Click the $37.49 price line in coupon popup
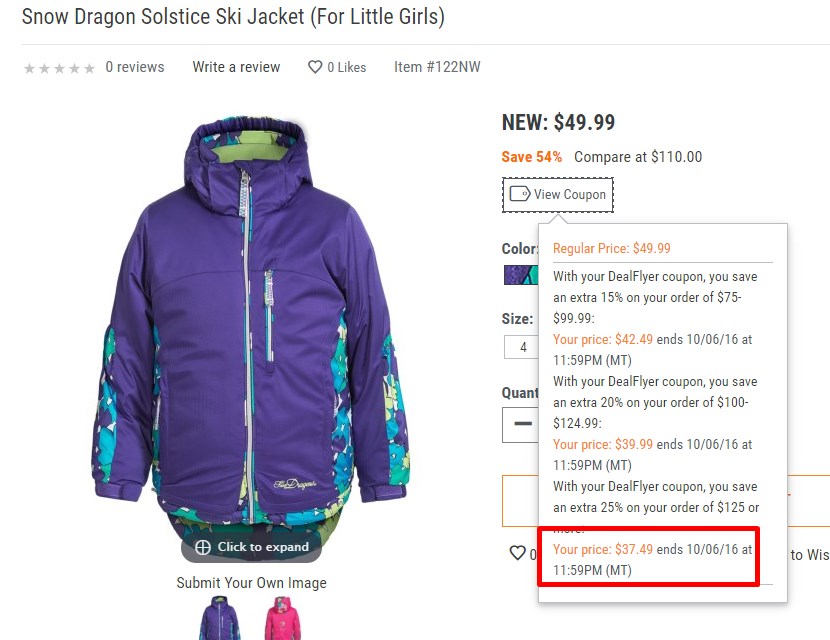This screenshot has height=640, width=830. click(652, 560)
